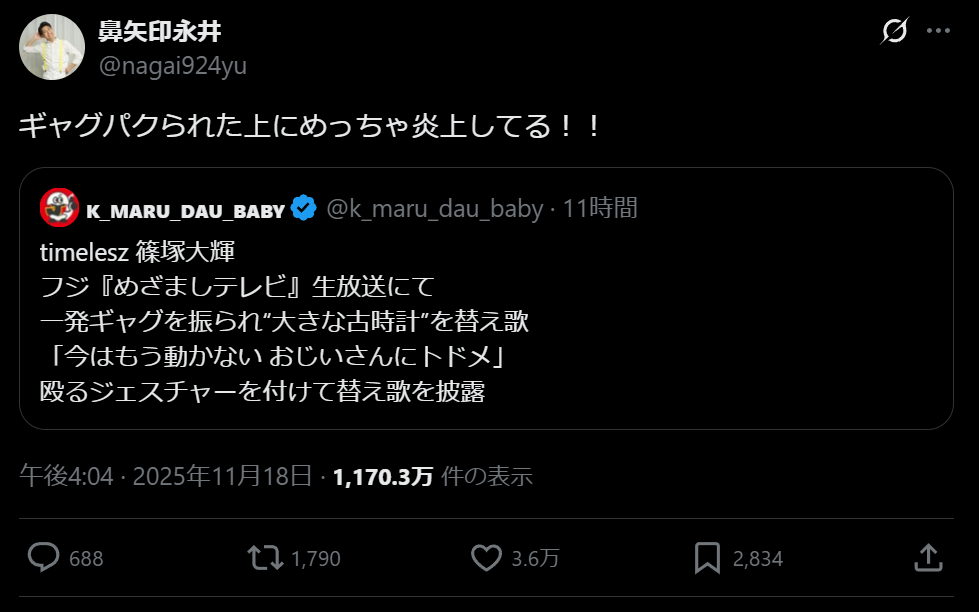
Task: Click the 11時間 timestamp on quoted post
Action: (x=600, y=208)
